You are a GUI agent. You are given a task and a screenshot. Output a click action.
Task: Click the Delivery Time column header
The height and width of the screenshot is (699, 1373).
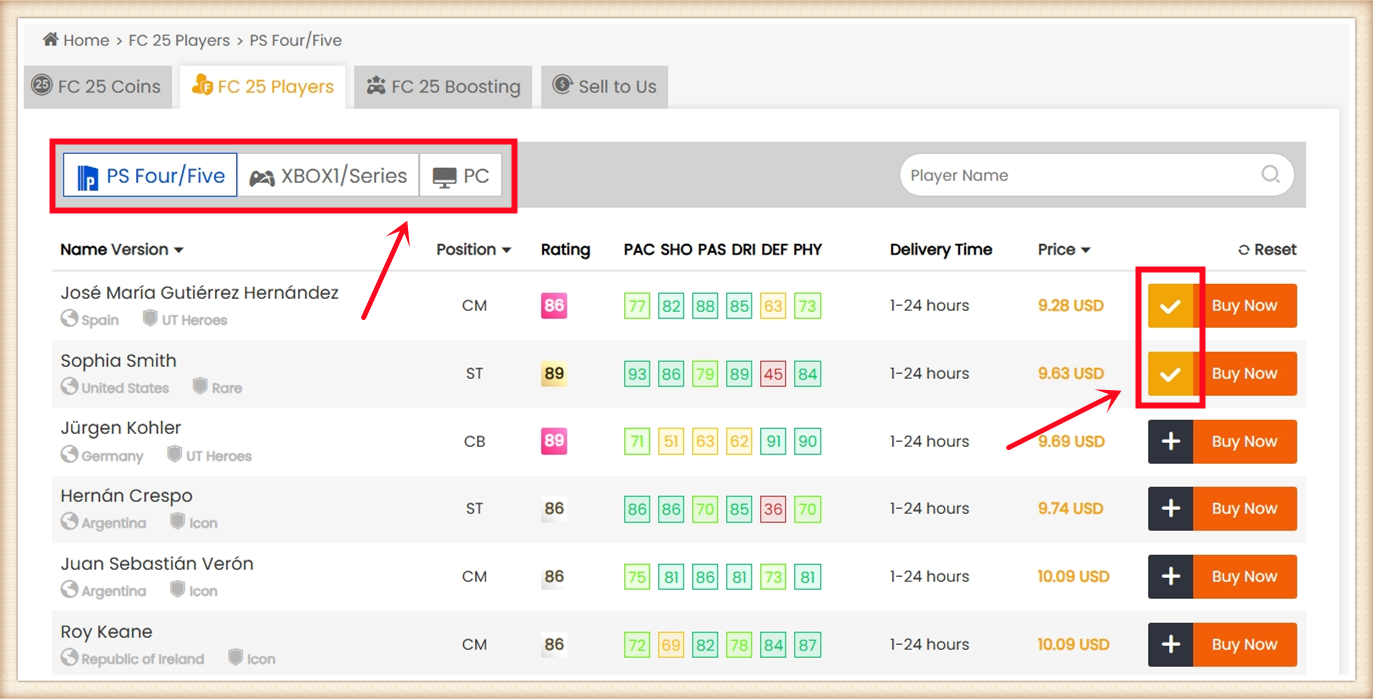click(941, 250)
